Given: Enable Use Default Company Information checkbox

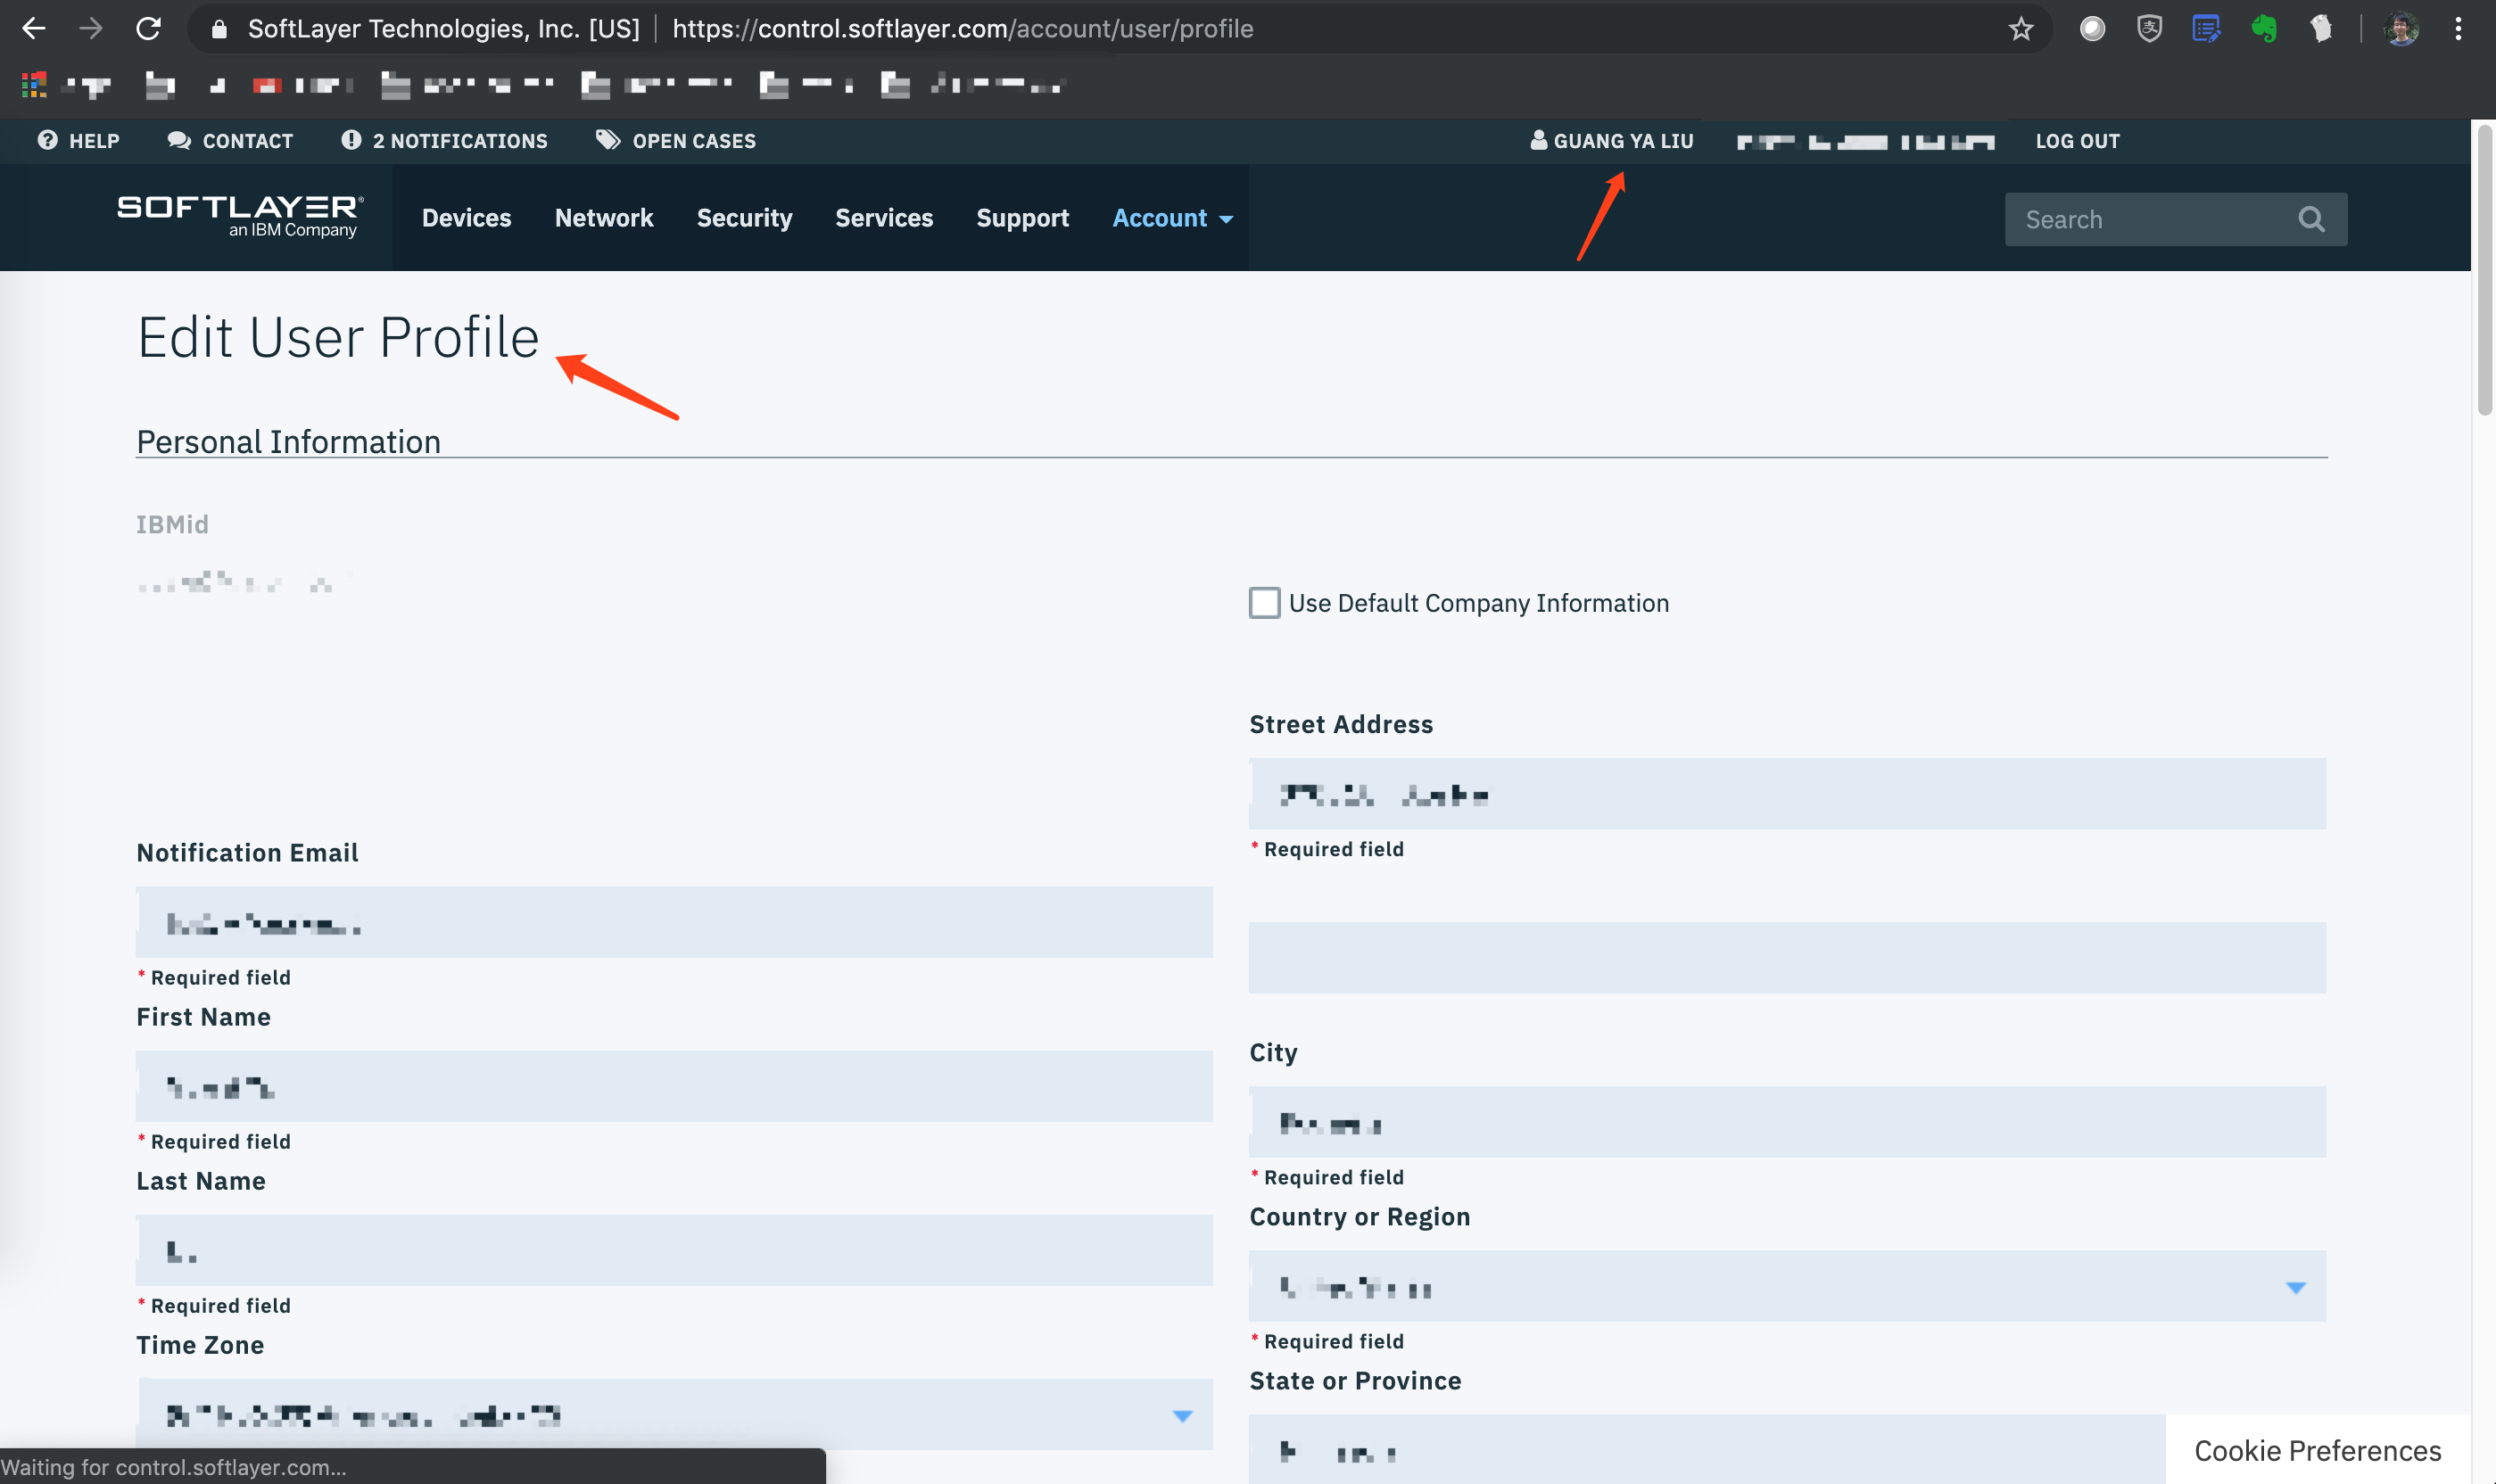Looking at the screenshot, I should pyautogui.click(x=1264, y=603).
